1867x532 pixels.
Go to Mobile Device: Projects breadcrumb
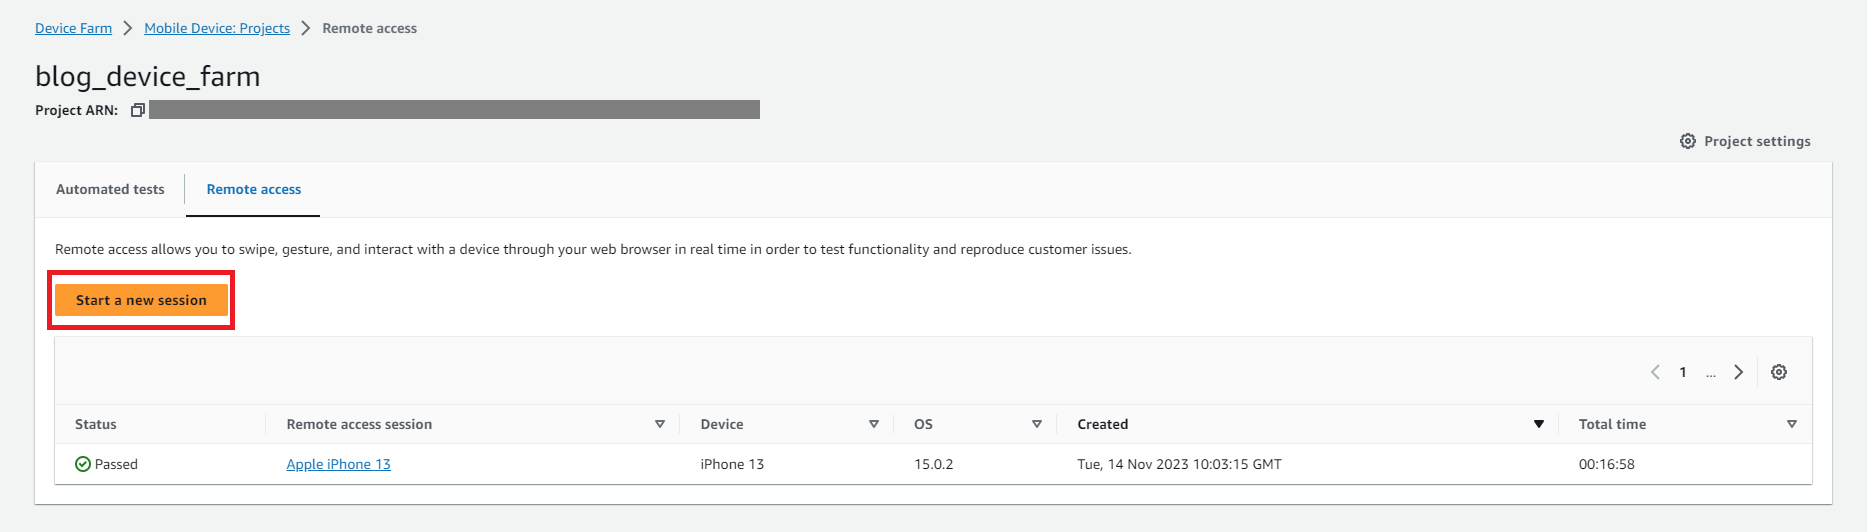(x=217, y=28)
